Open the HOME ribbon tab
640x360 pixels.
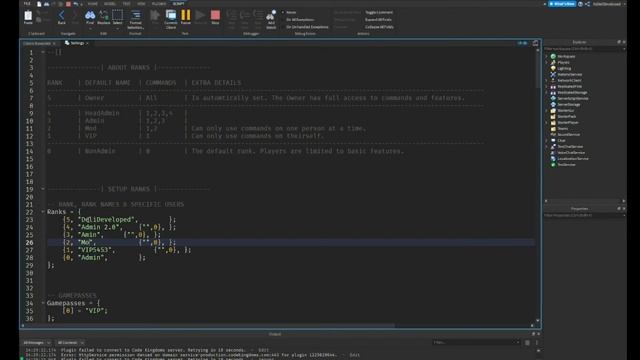(93, 4)
